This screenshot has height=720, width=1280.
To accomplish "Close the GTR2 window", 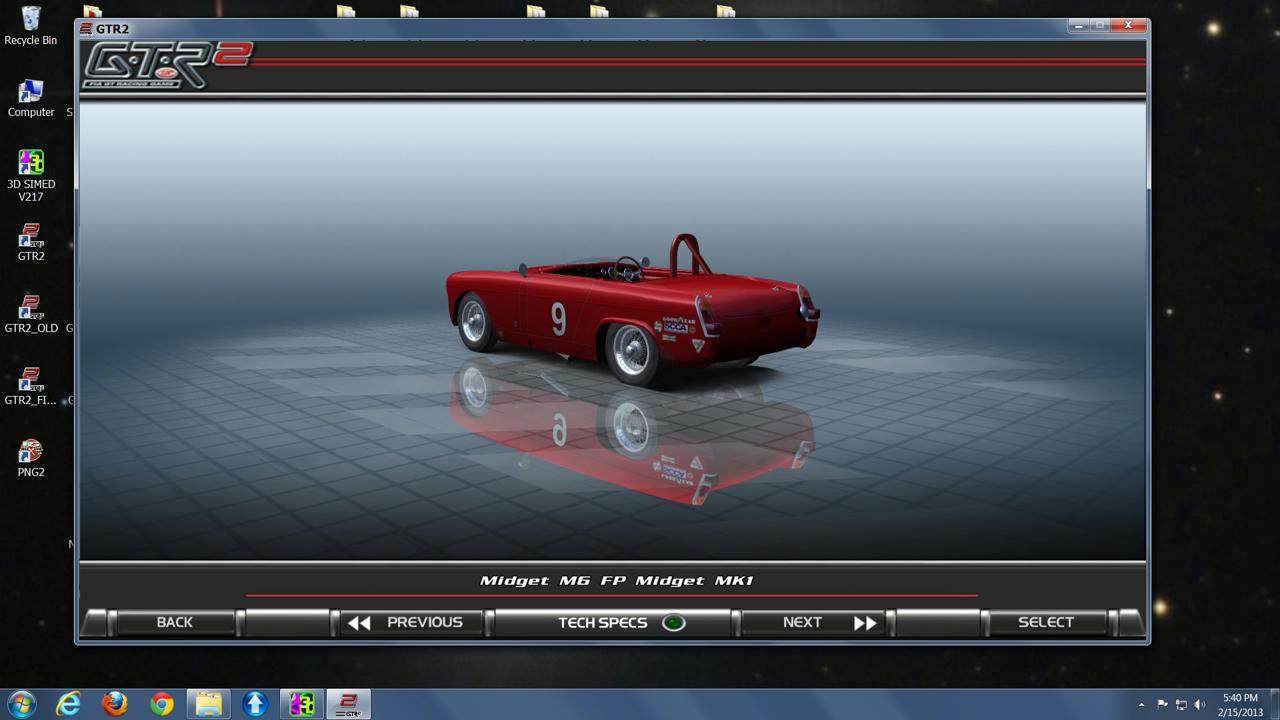I will click(1128, 26).
